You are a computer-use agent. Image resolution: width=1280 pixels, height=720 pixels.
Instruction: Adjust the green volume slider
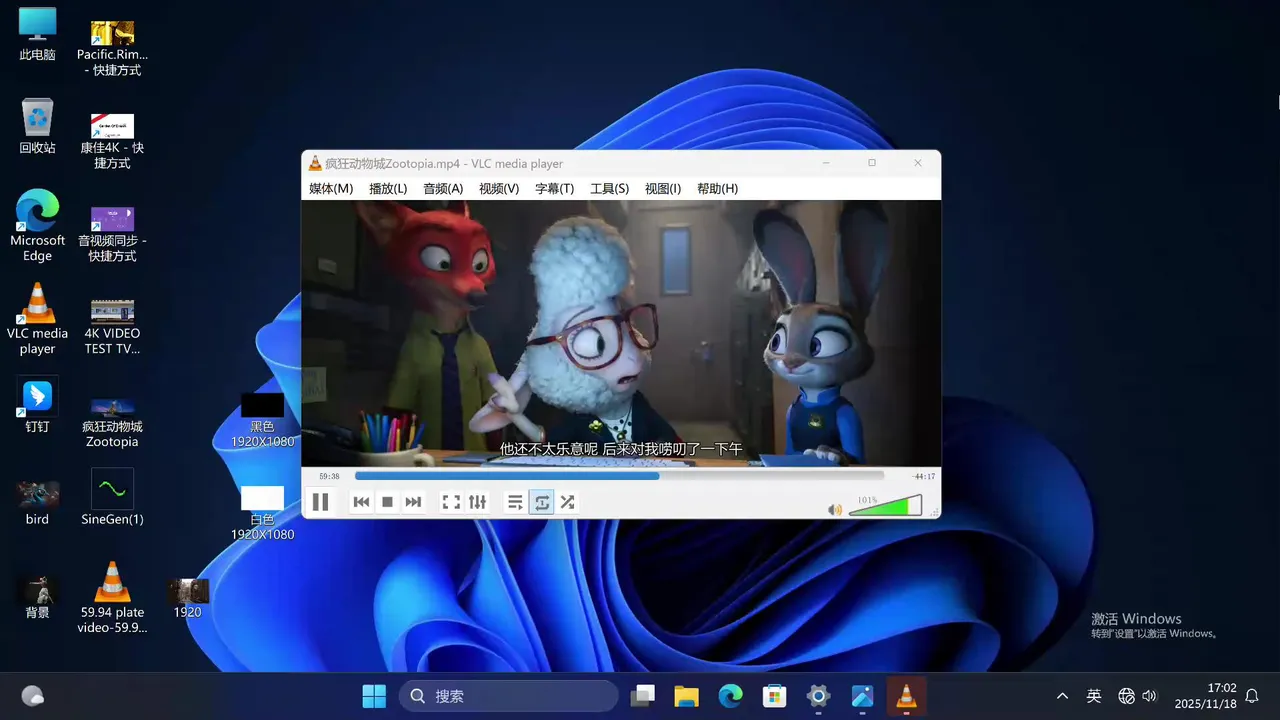coord(885,507)
